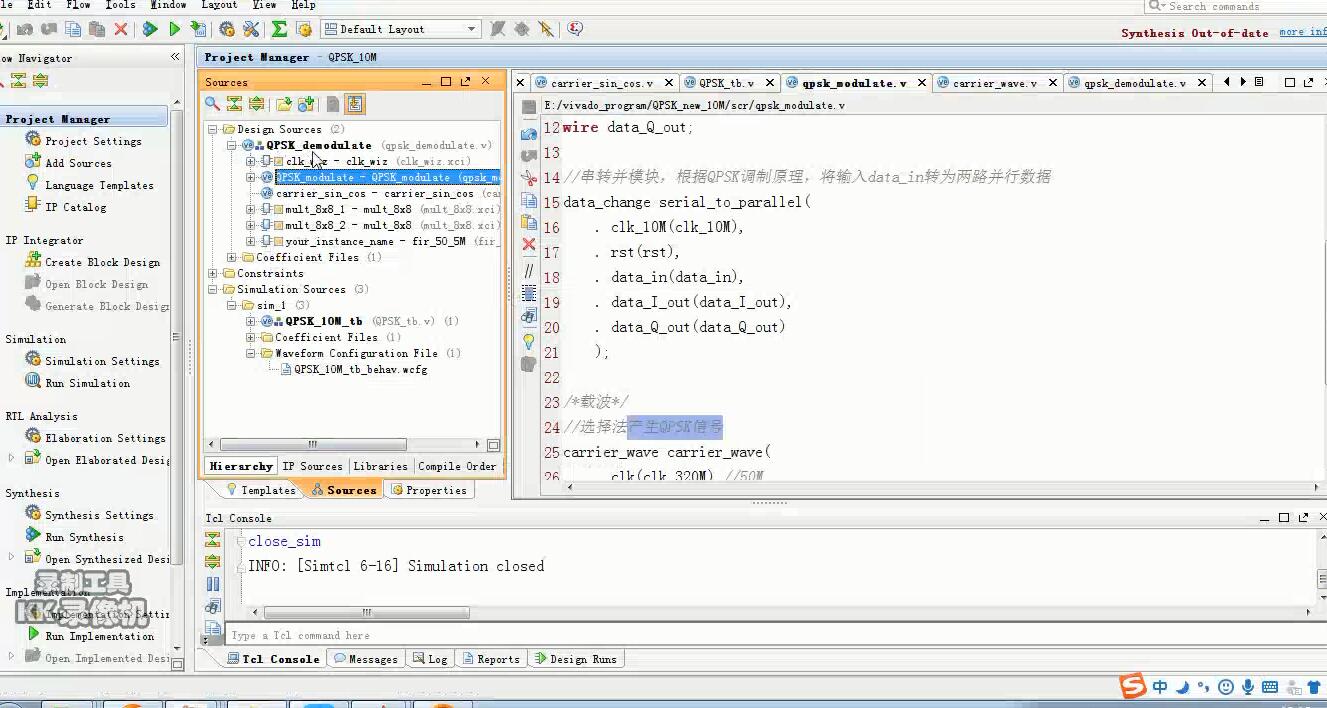Click Add Sources in Flow Navigator
1327x708 pixels.
coord(78,163)
